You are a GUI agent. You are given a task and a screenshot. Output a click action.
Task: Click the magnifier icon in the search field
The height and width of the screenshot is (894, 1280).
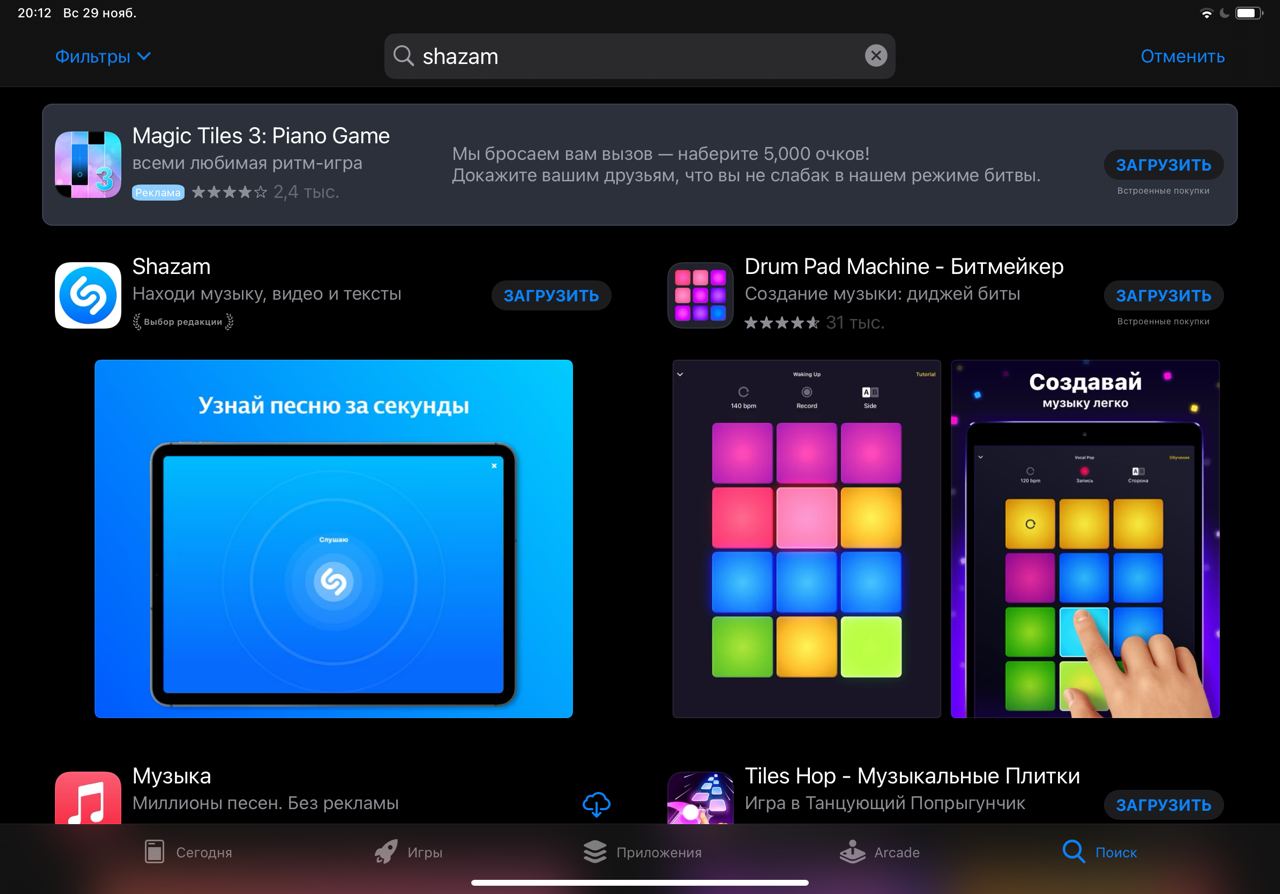(403, 56)
